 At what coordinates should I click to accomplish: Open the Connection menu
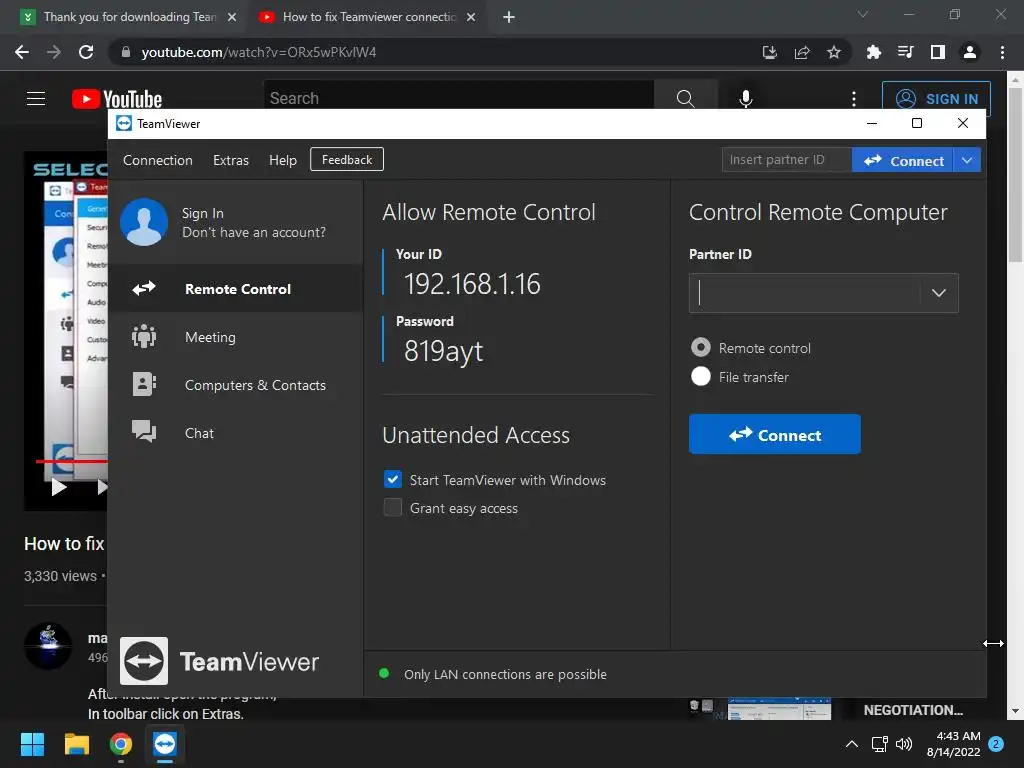(x=157, y=160)
